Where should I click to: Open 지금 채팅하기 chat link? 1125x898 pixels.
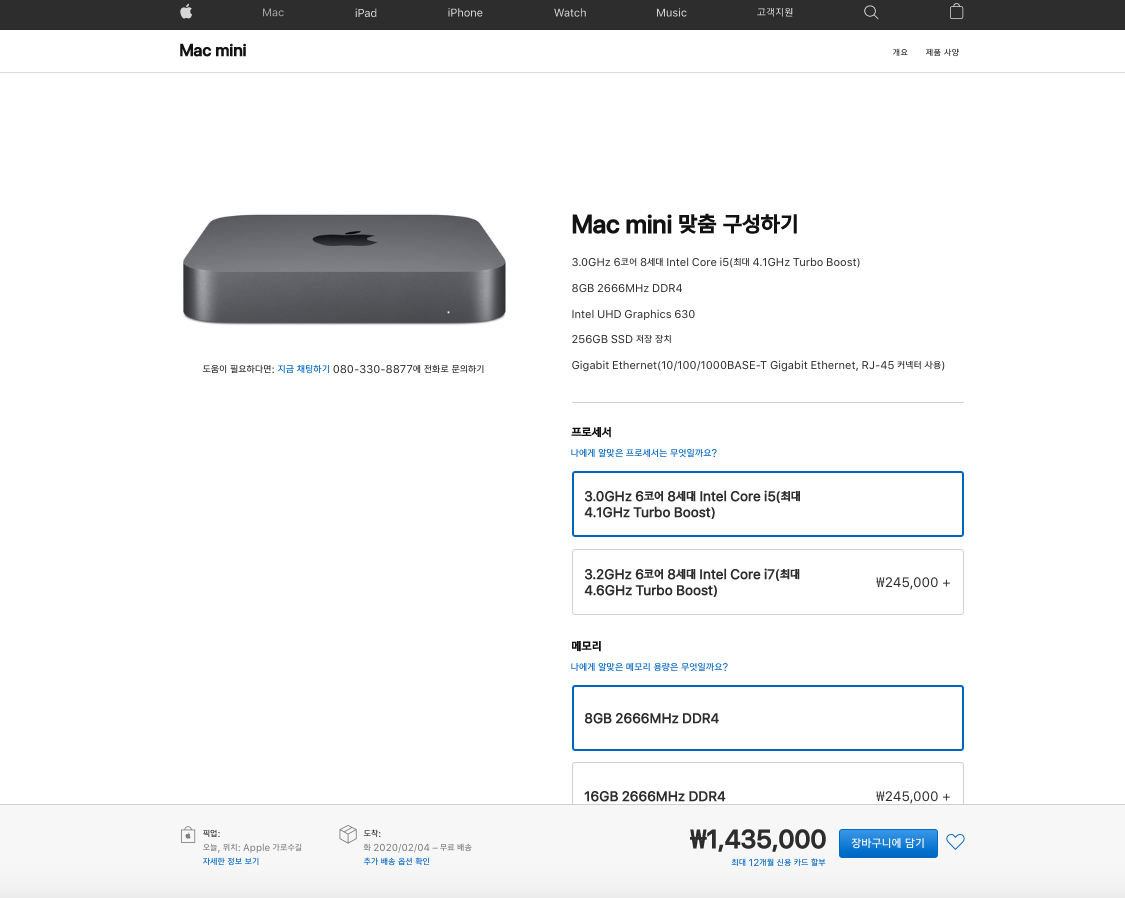point(303,369)
